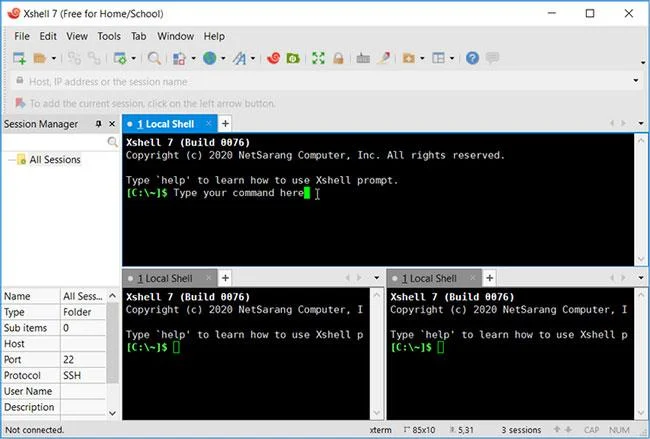Image resolution: width=650 pixels, height=439 pixels.
Task: Open the bottom-right pane tab list dropdown
Action: coord(641,278)
